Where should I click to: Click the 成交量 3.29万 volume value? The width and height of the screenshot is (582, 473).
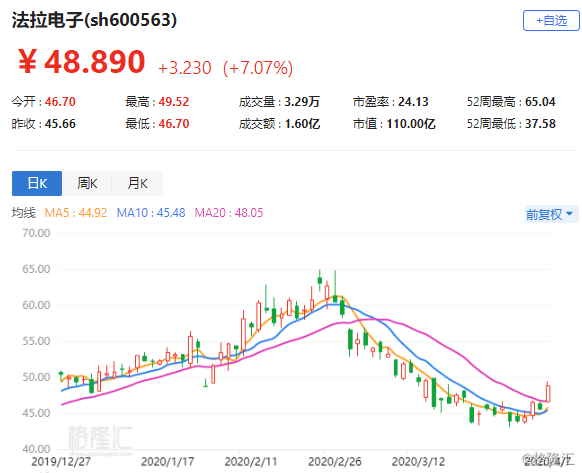tap(279, 101)
